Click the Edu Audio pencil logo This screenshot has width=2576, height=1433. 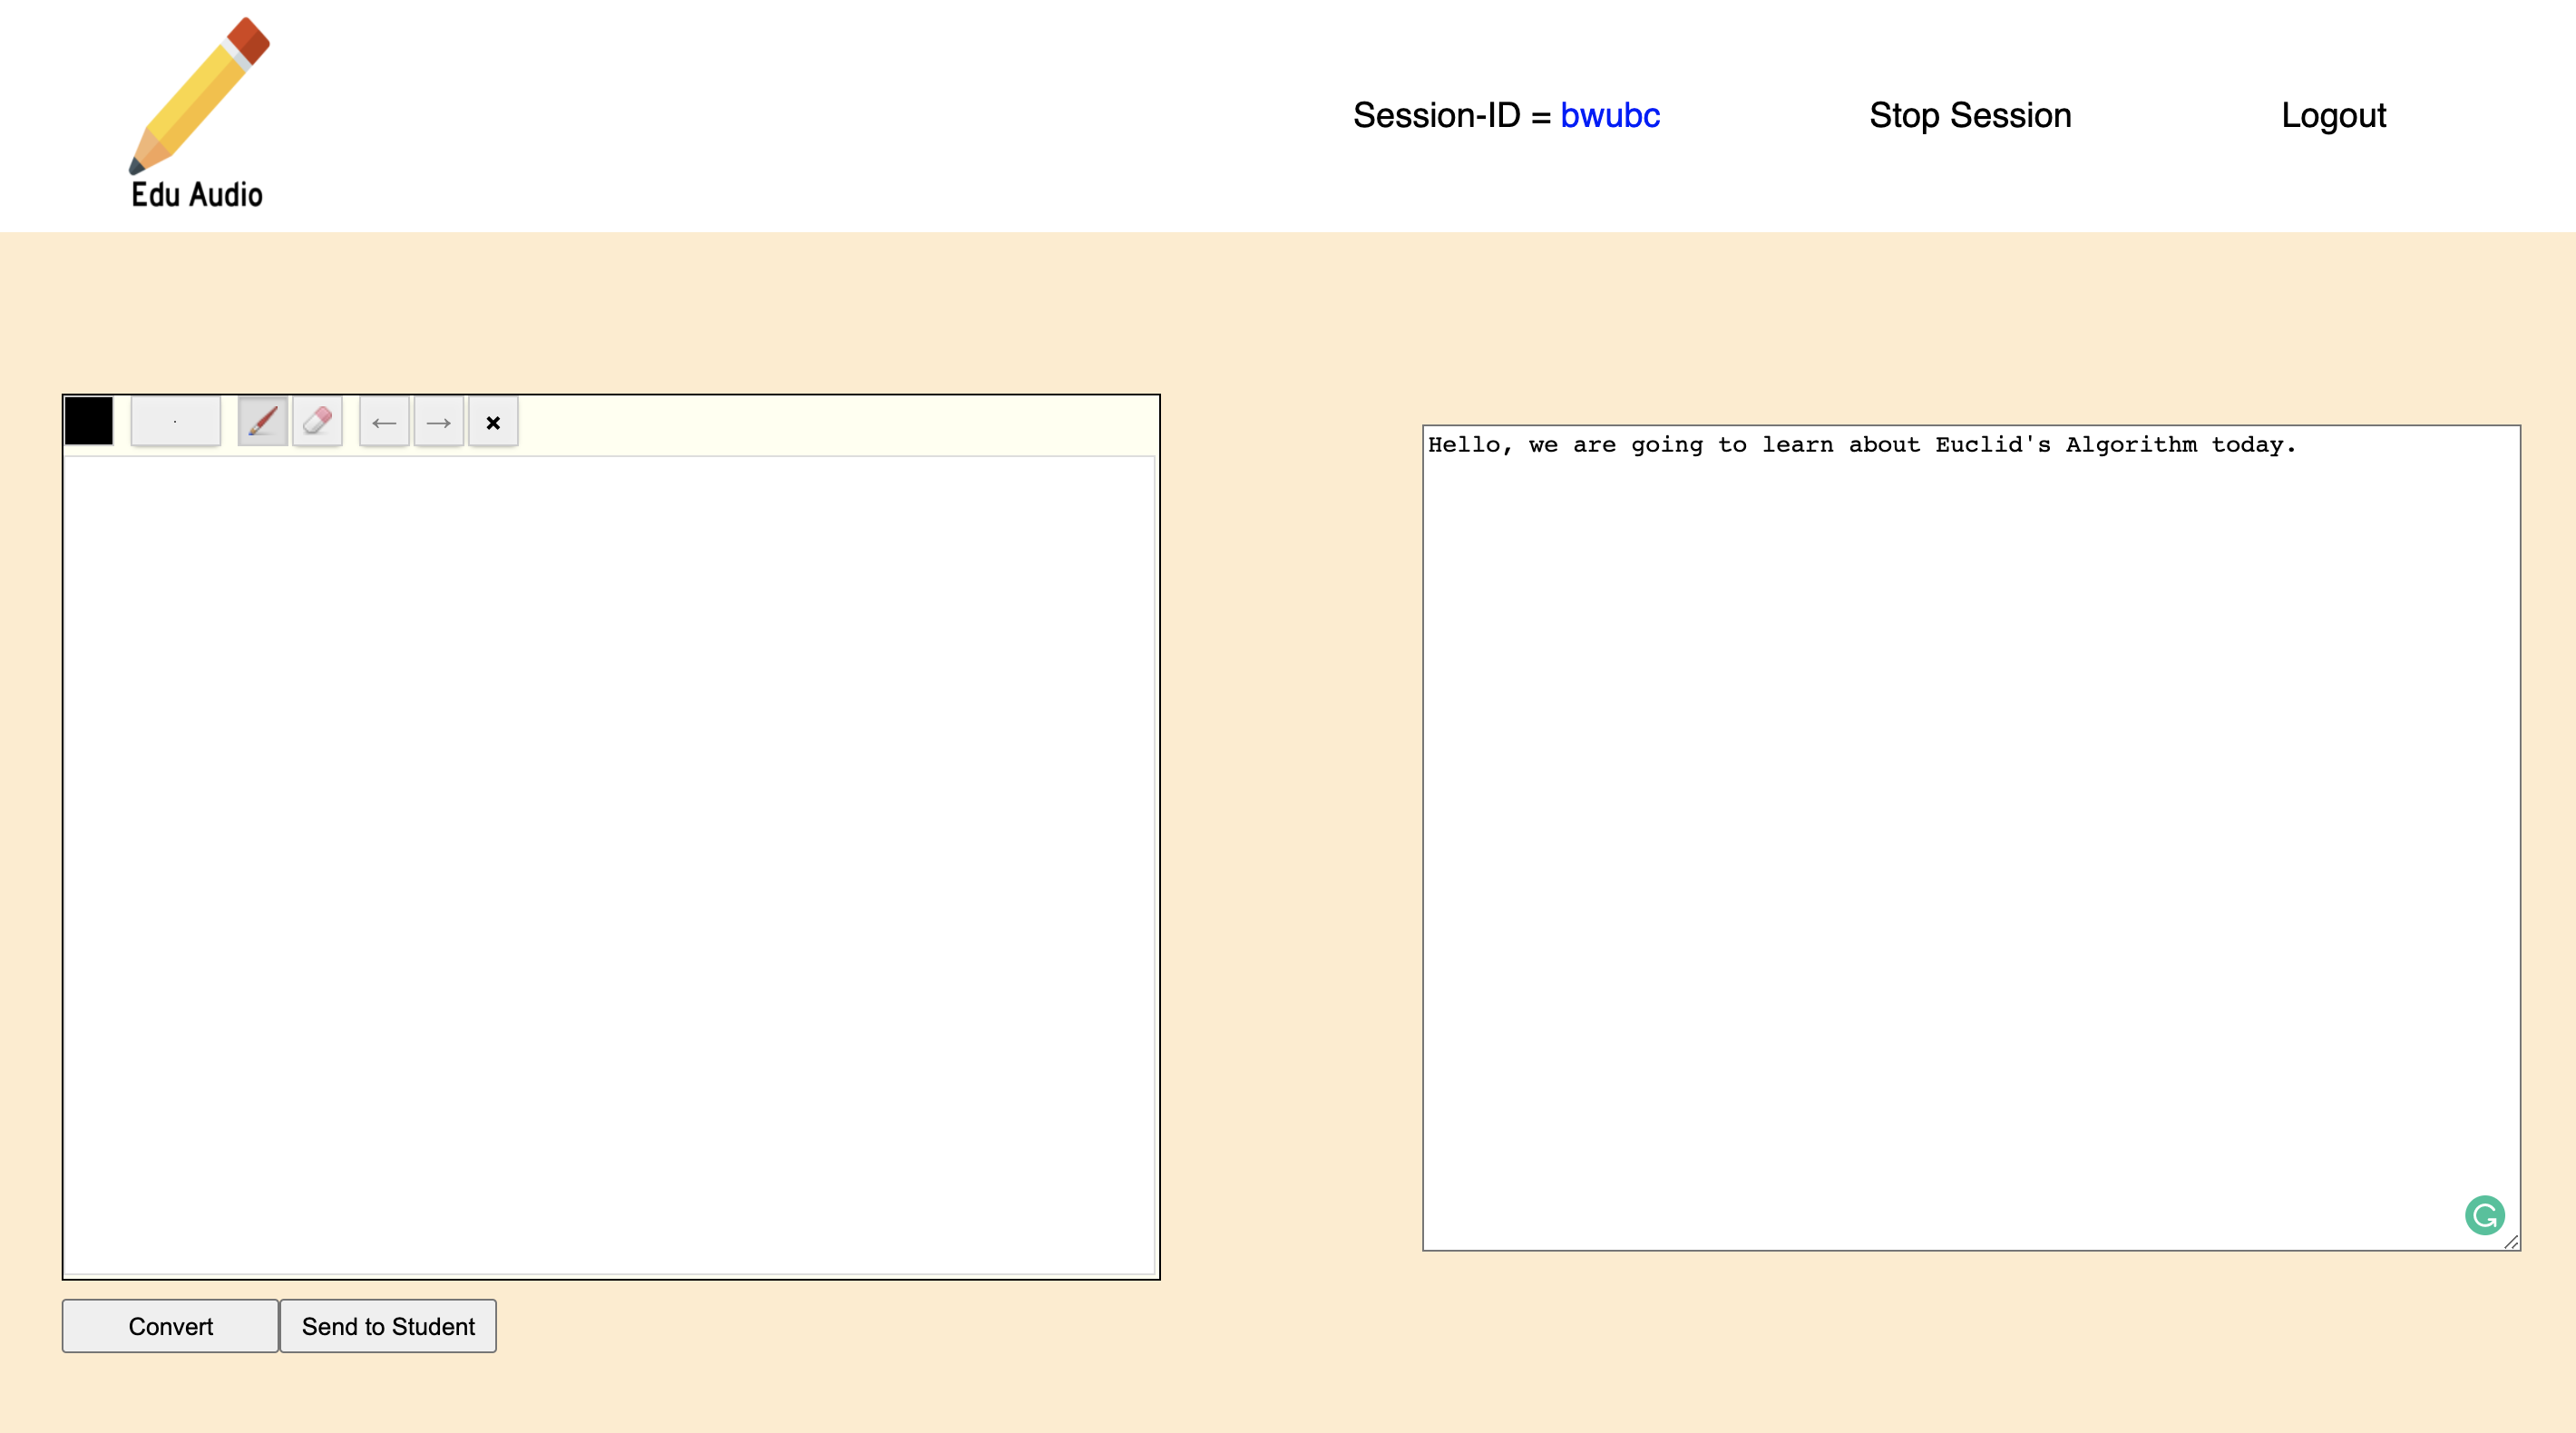pos(199,95)
